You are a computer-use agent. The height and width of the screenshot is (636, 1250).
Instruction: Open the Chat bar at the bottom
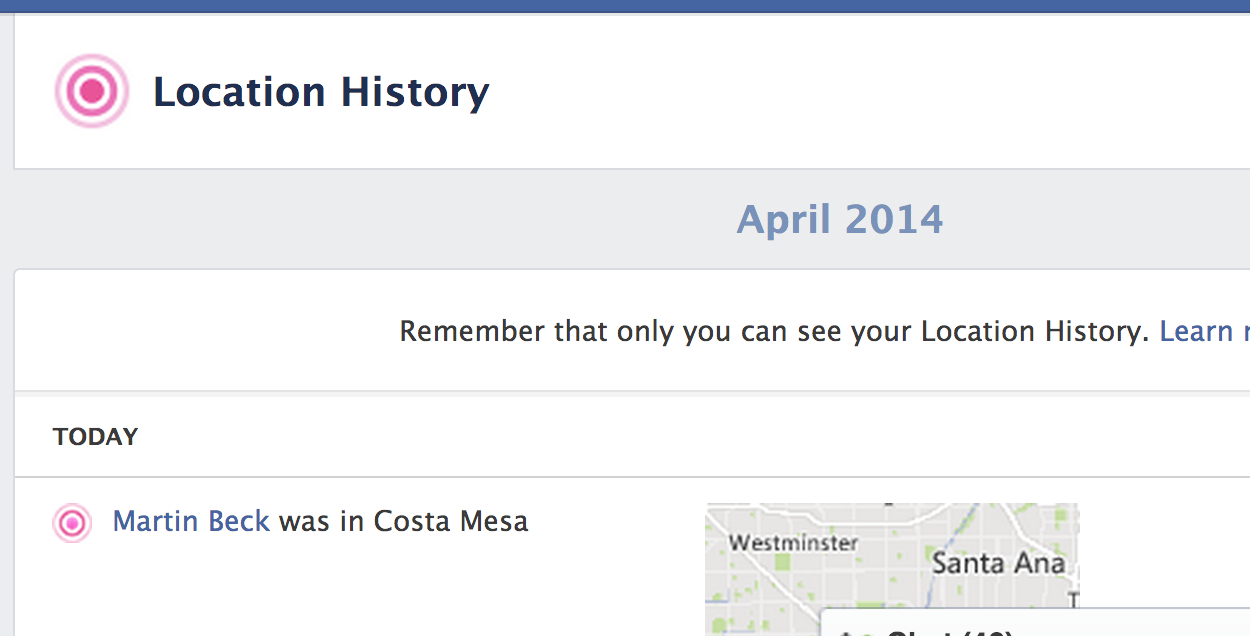click(1035, 622)
